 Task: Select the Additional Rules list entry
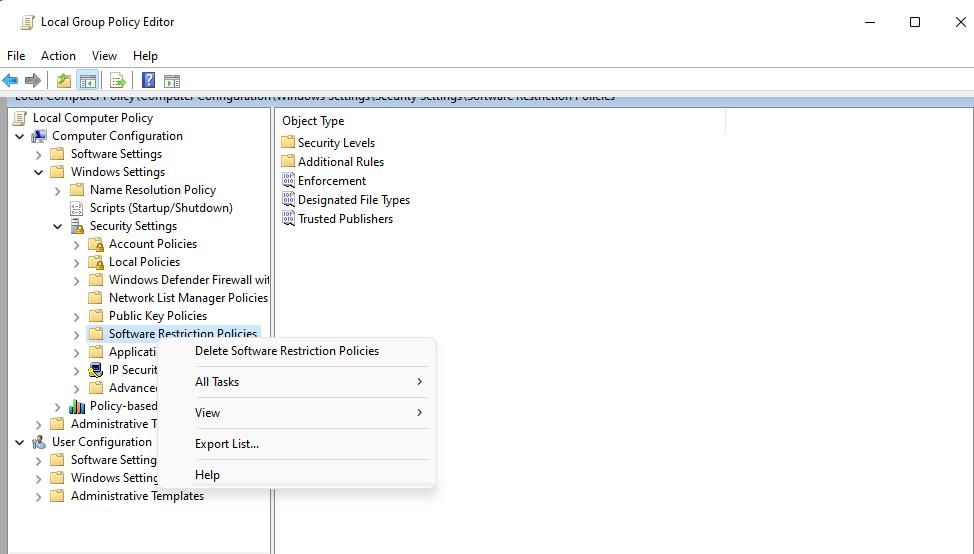pos(341,161)
